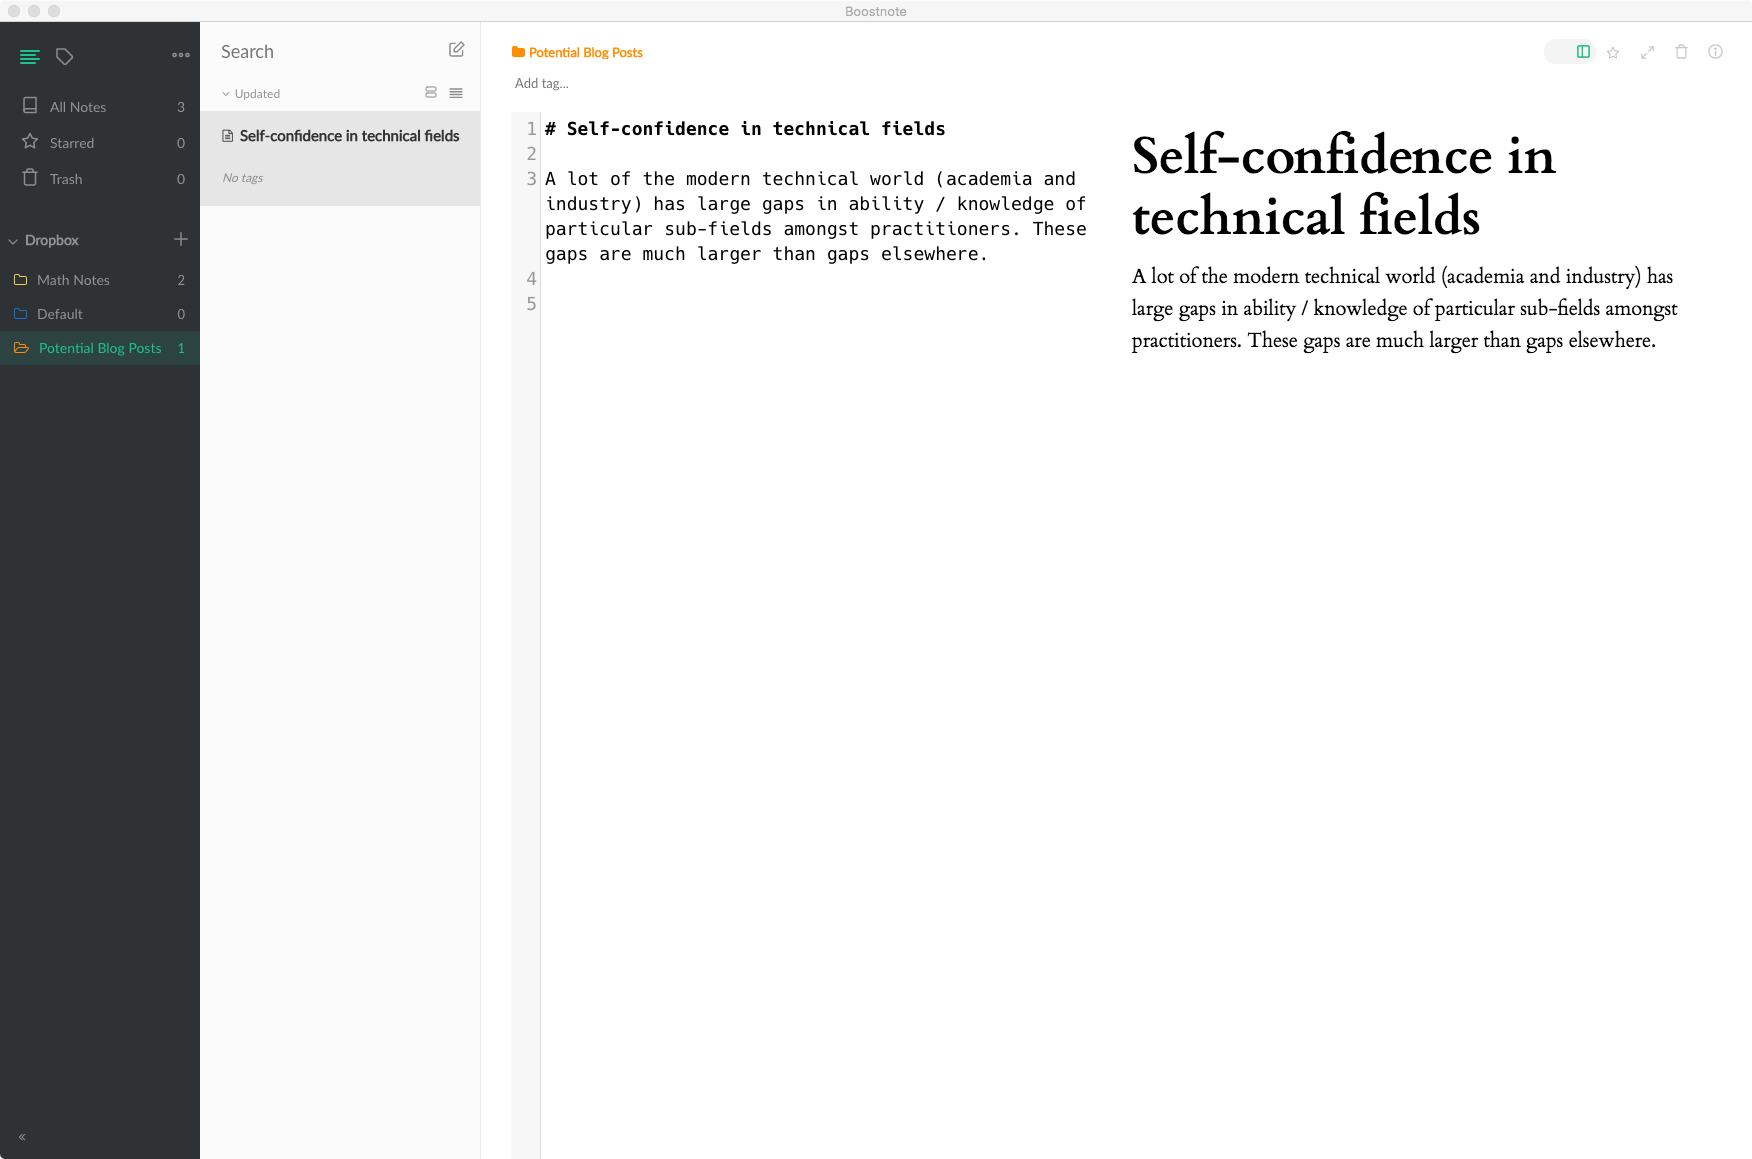Switch note list to default view
This screenshot has width=1752, height=1159.
click(431, 93)
